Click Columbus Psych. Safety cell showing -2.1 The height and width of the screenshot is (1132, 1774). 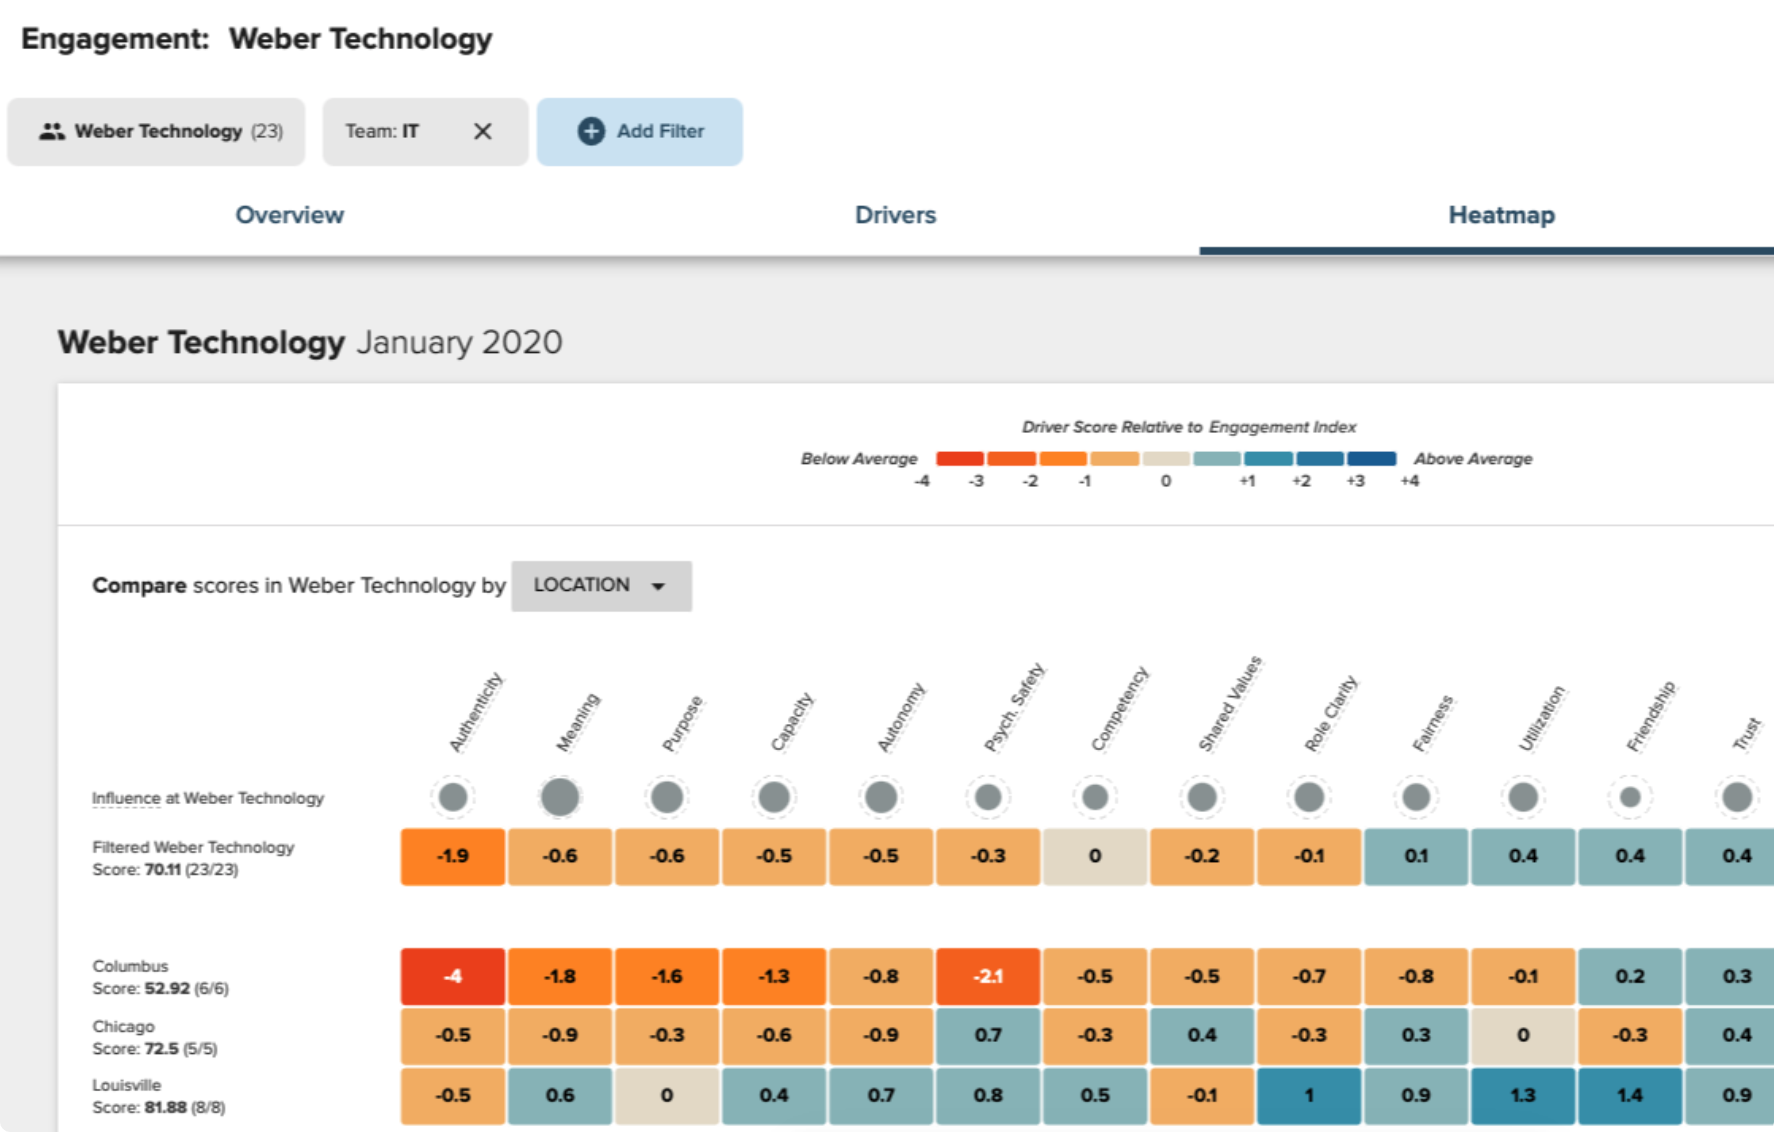[988, 976]
